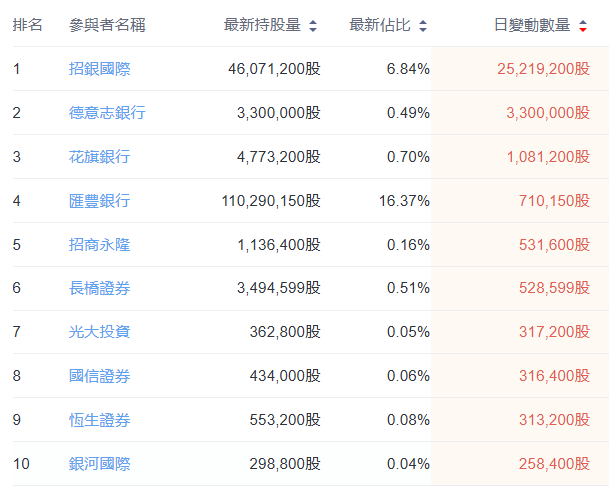Select daily change 258,400股
The image size is (609, 489).
coord(555,464)
